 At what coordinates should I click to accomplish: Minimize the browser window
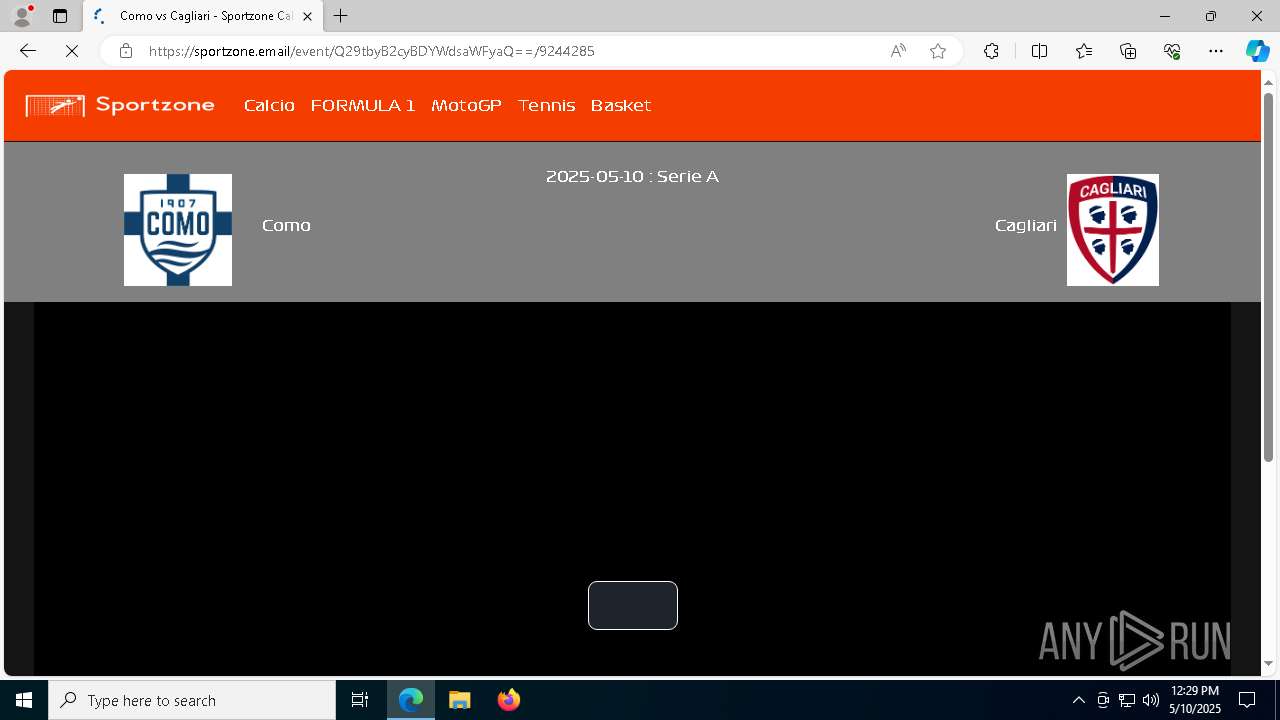pos(1164,16)
